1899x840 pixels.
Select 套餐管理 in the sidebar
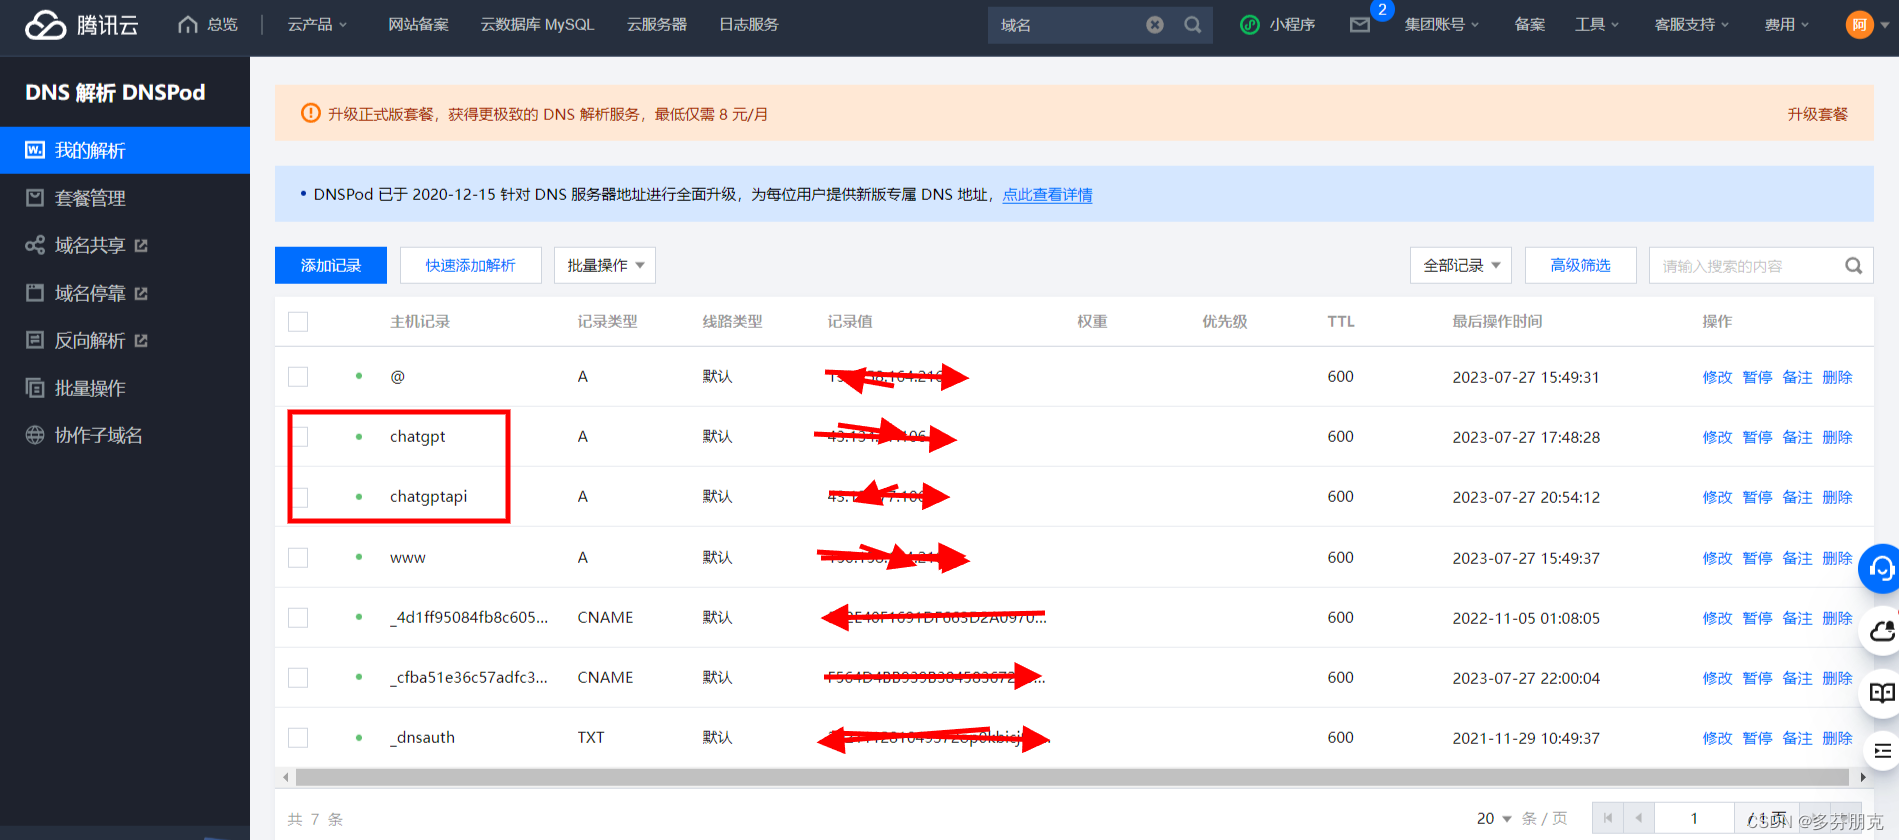[125, 198]
